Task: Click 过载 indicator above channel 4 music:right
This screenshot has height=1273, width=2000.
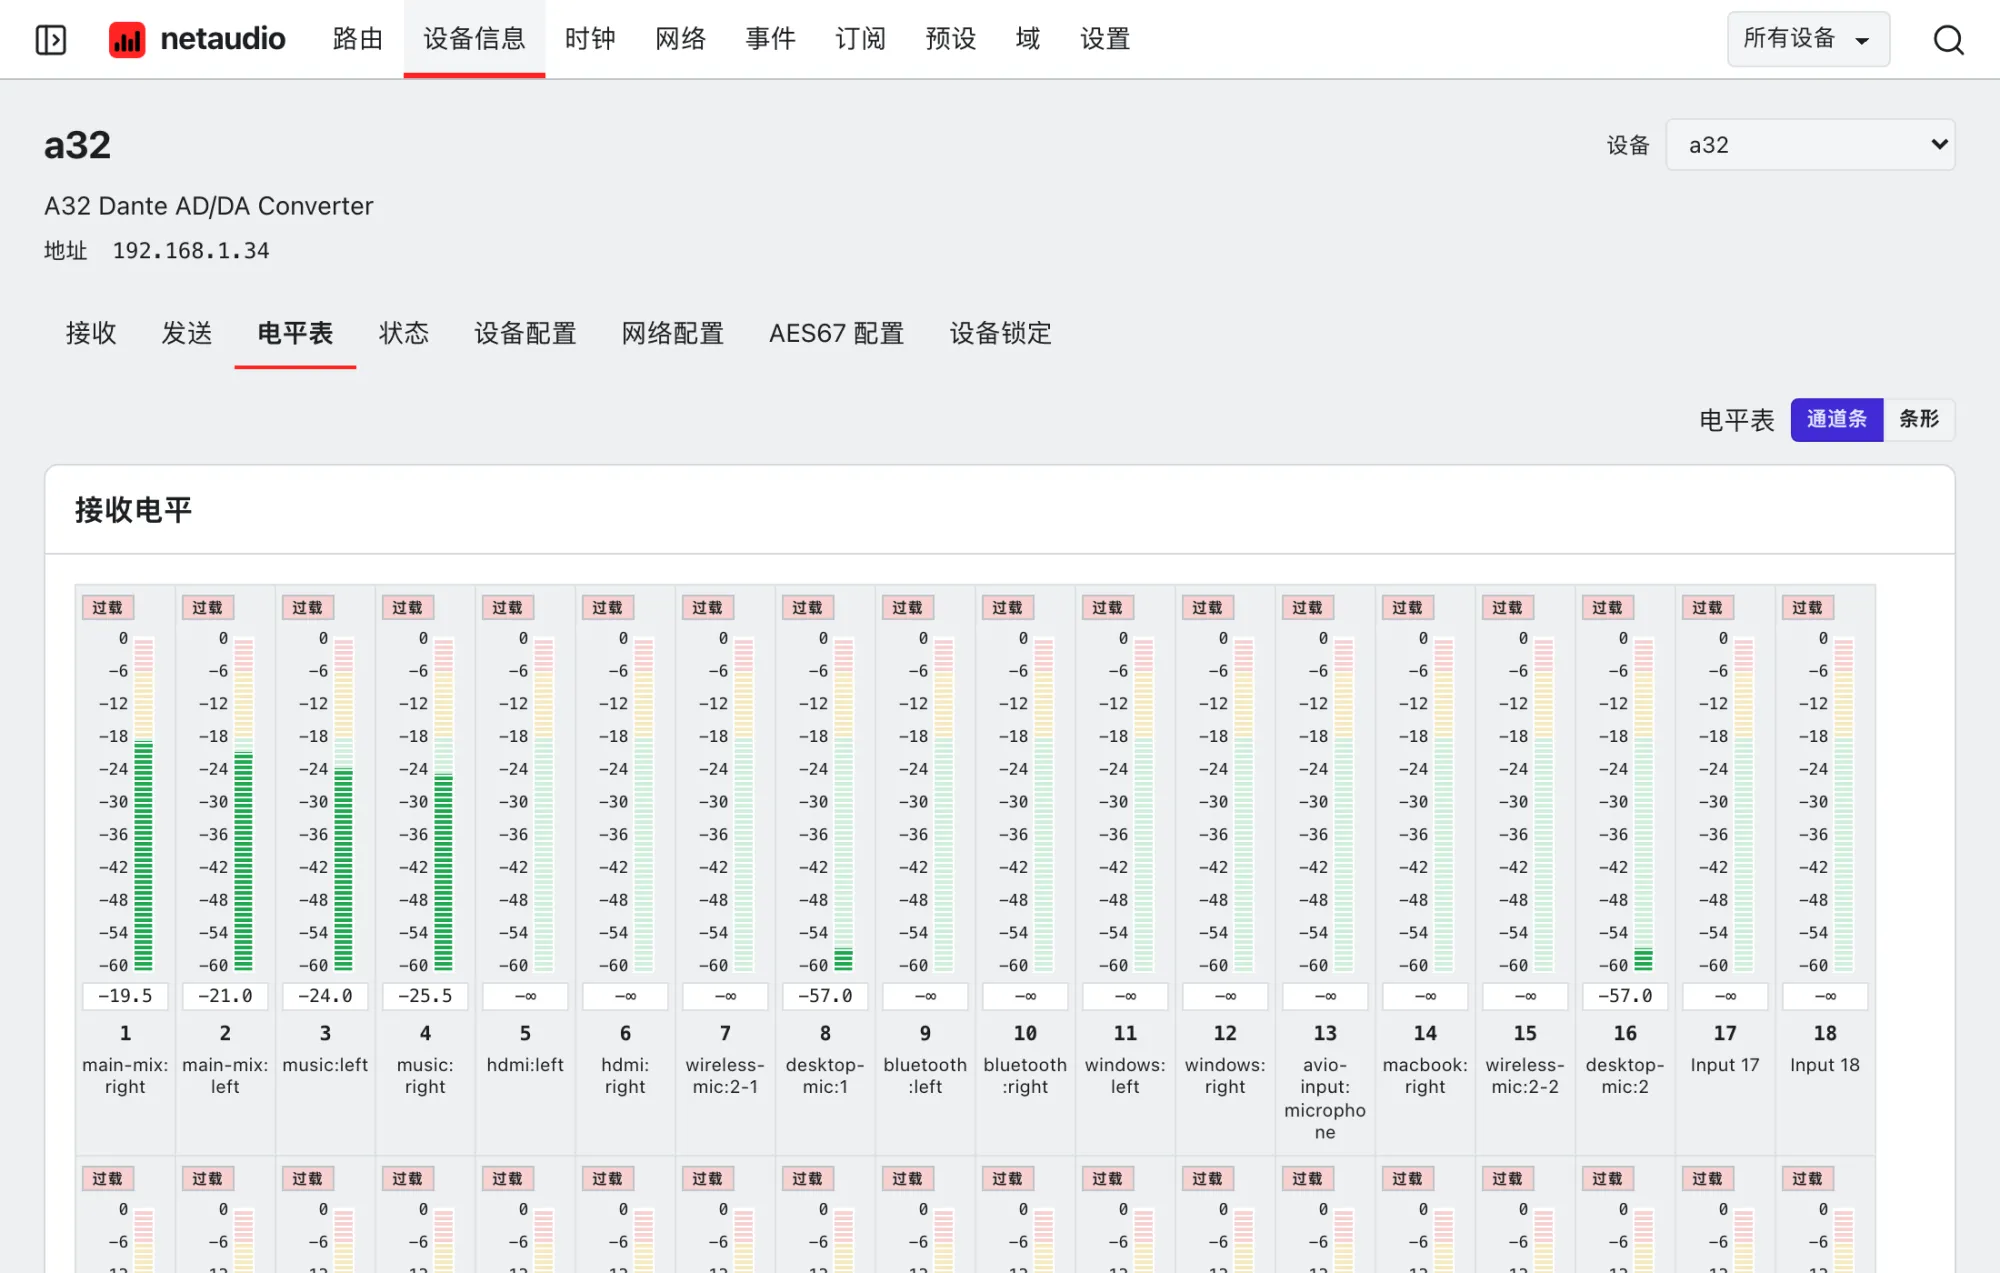Action: 407,607
